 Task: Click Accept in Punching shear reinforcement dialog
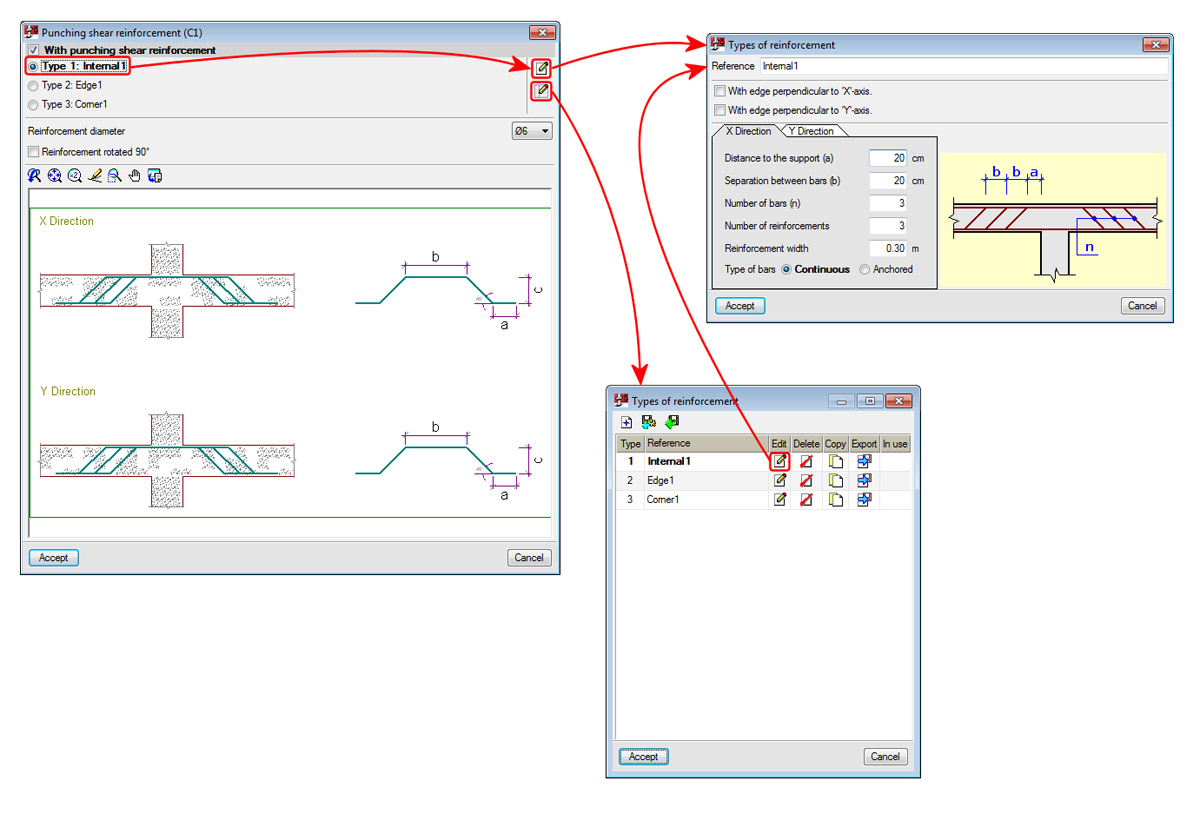(x=54, y=558)
